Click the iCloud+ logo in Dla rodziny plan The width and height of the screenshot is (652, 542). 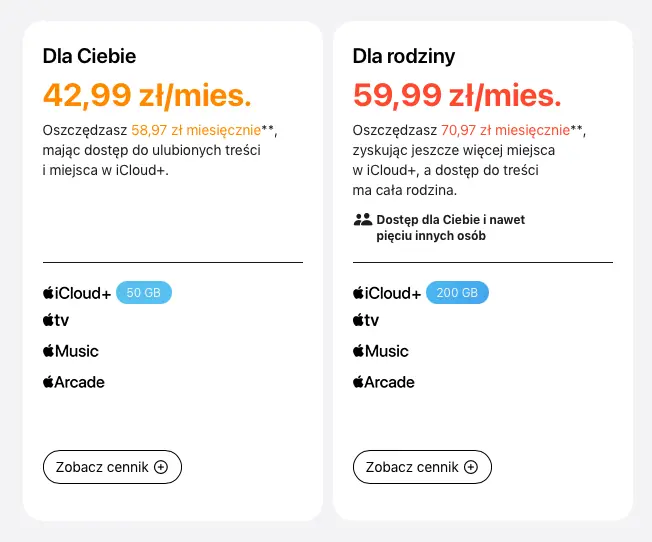(x=387, y=293)
